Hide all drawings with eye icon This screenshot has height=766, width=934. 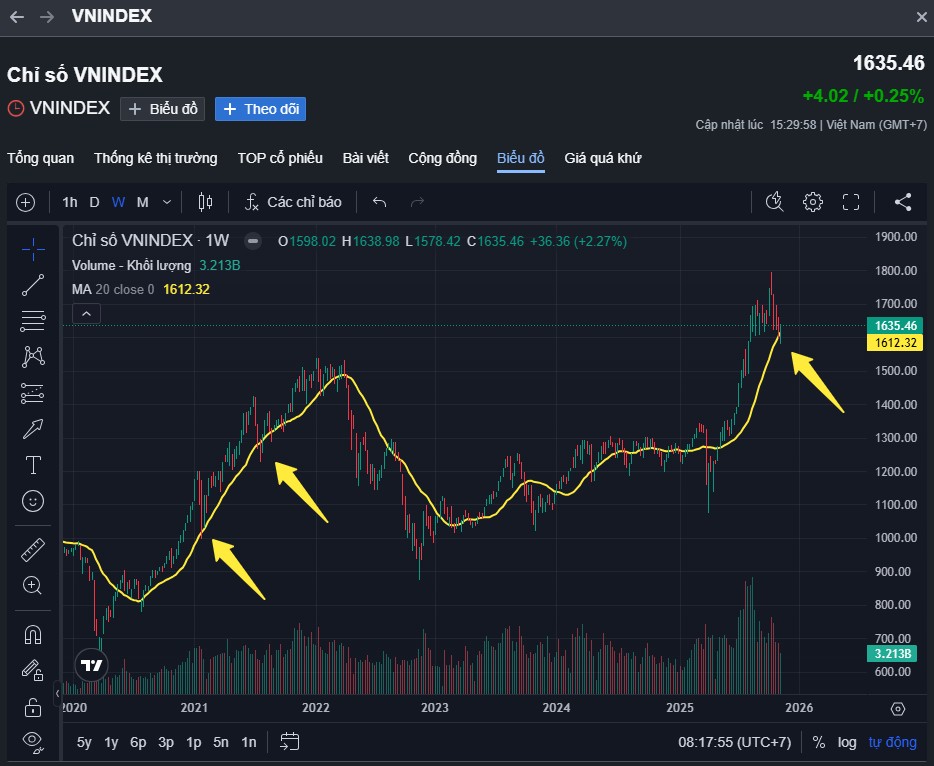33,741
